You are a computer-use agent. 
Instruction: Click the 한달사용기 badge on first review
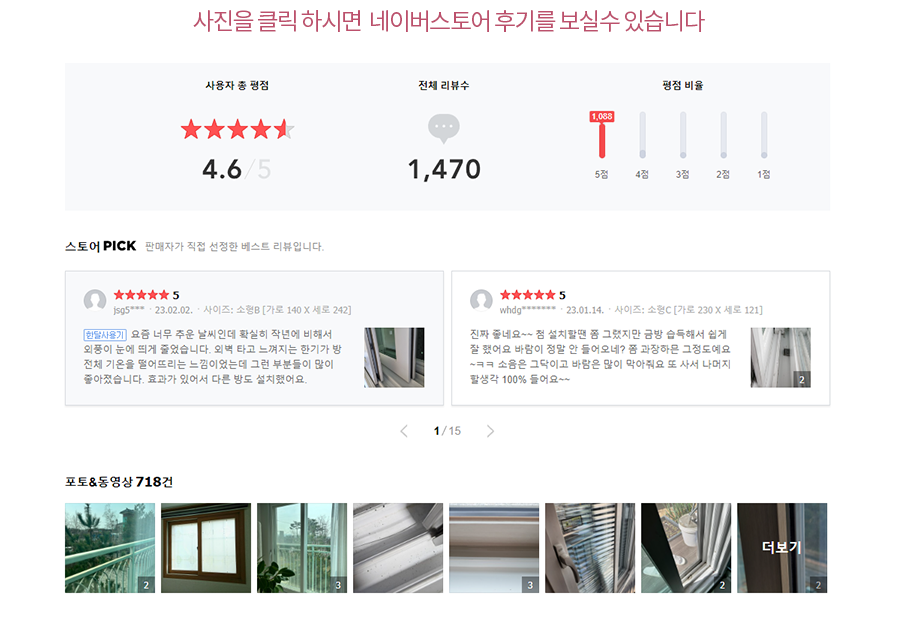click(105, 335)
